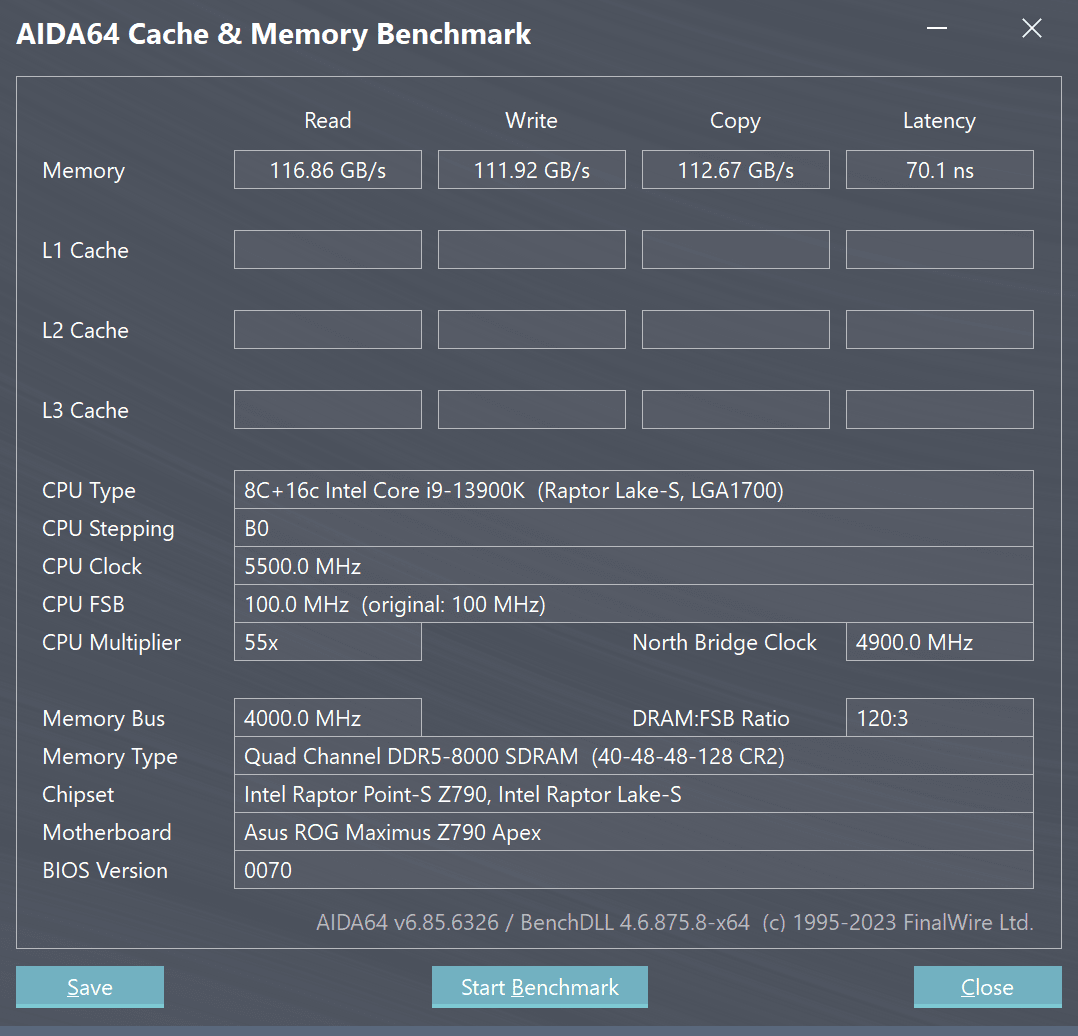Click the DRAM:FSB Ratio label
The height and width of the screenshot is (1036, 1078).
click(x=711, y=718)
